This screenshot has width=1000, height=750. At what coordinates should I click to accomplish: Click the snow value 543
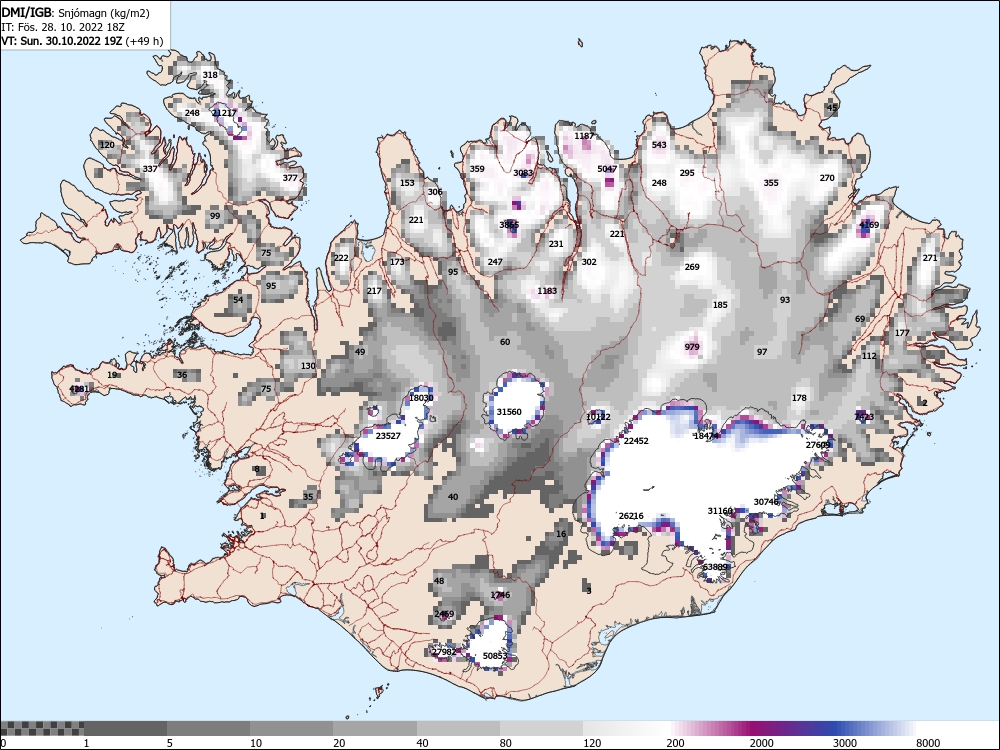tap(659, 145)
